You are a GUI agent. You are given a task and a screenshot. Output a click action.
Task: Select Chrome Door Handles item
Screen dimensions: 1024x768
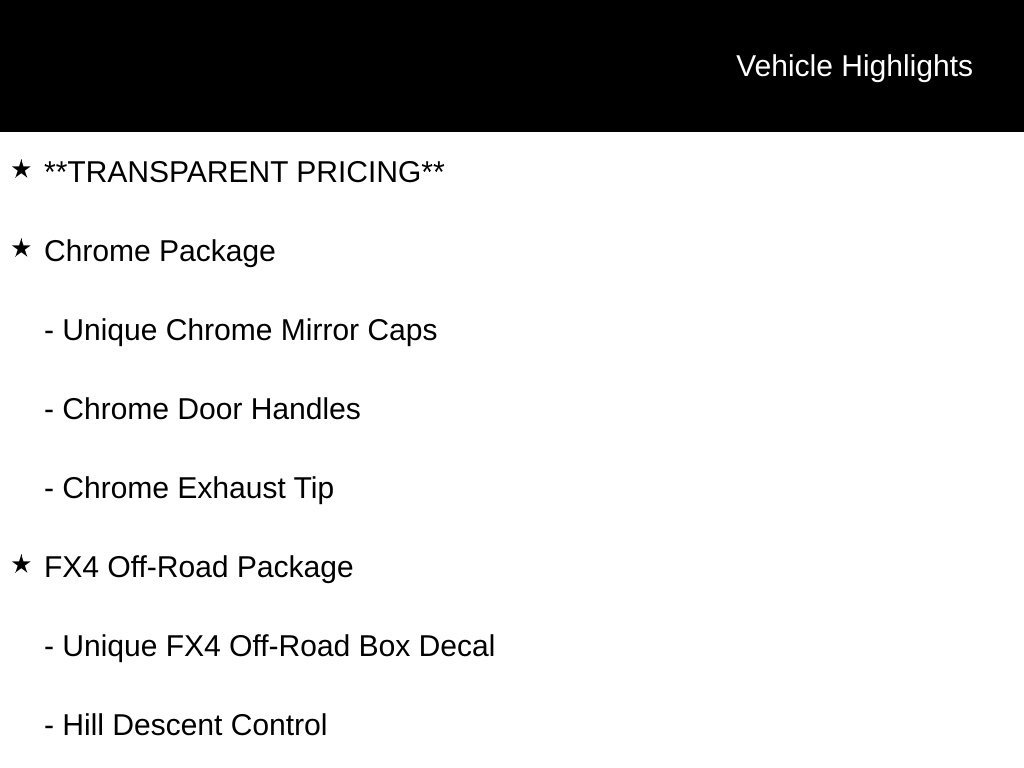tap(202, 409)
